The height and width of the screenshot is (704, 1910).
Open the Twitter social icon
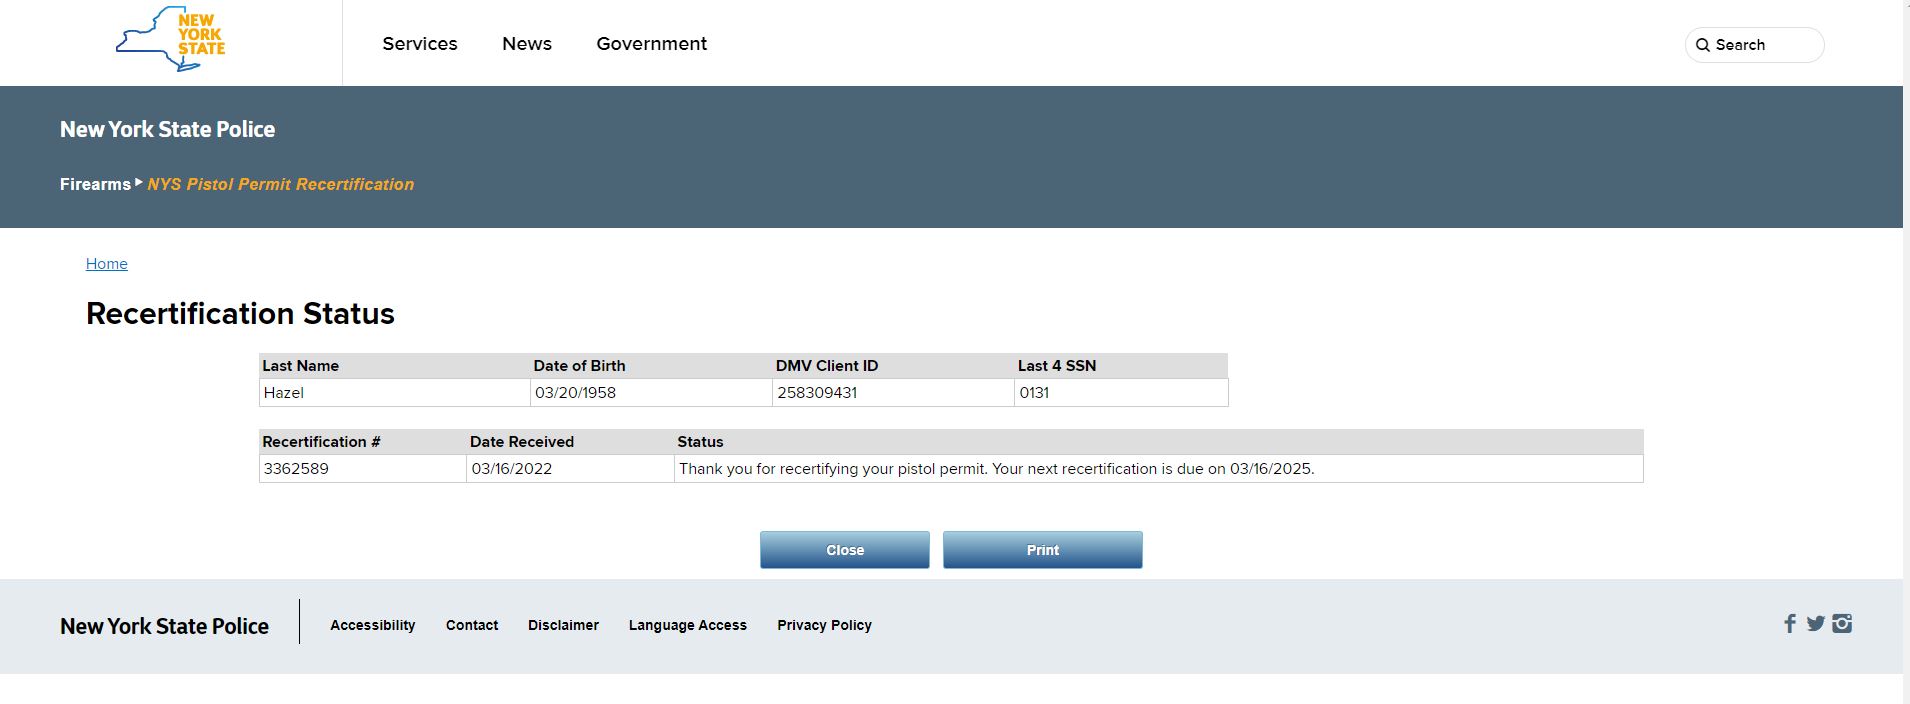point(1816,624)
